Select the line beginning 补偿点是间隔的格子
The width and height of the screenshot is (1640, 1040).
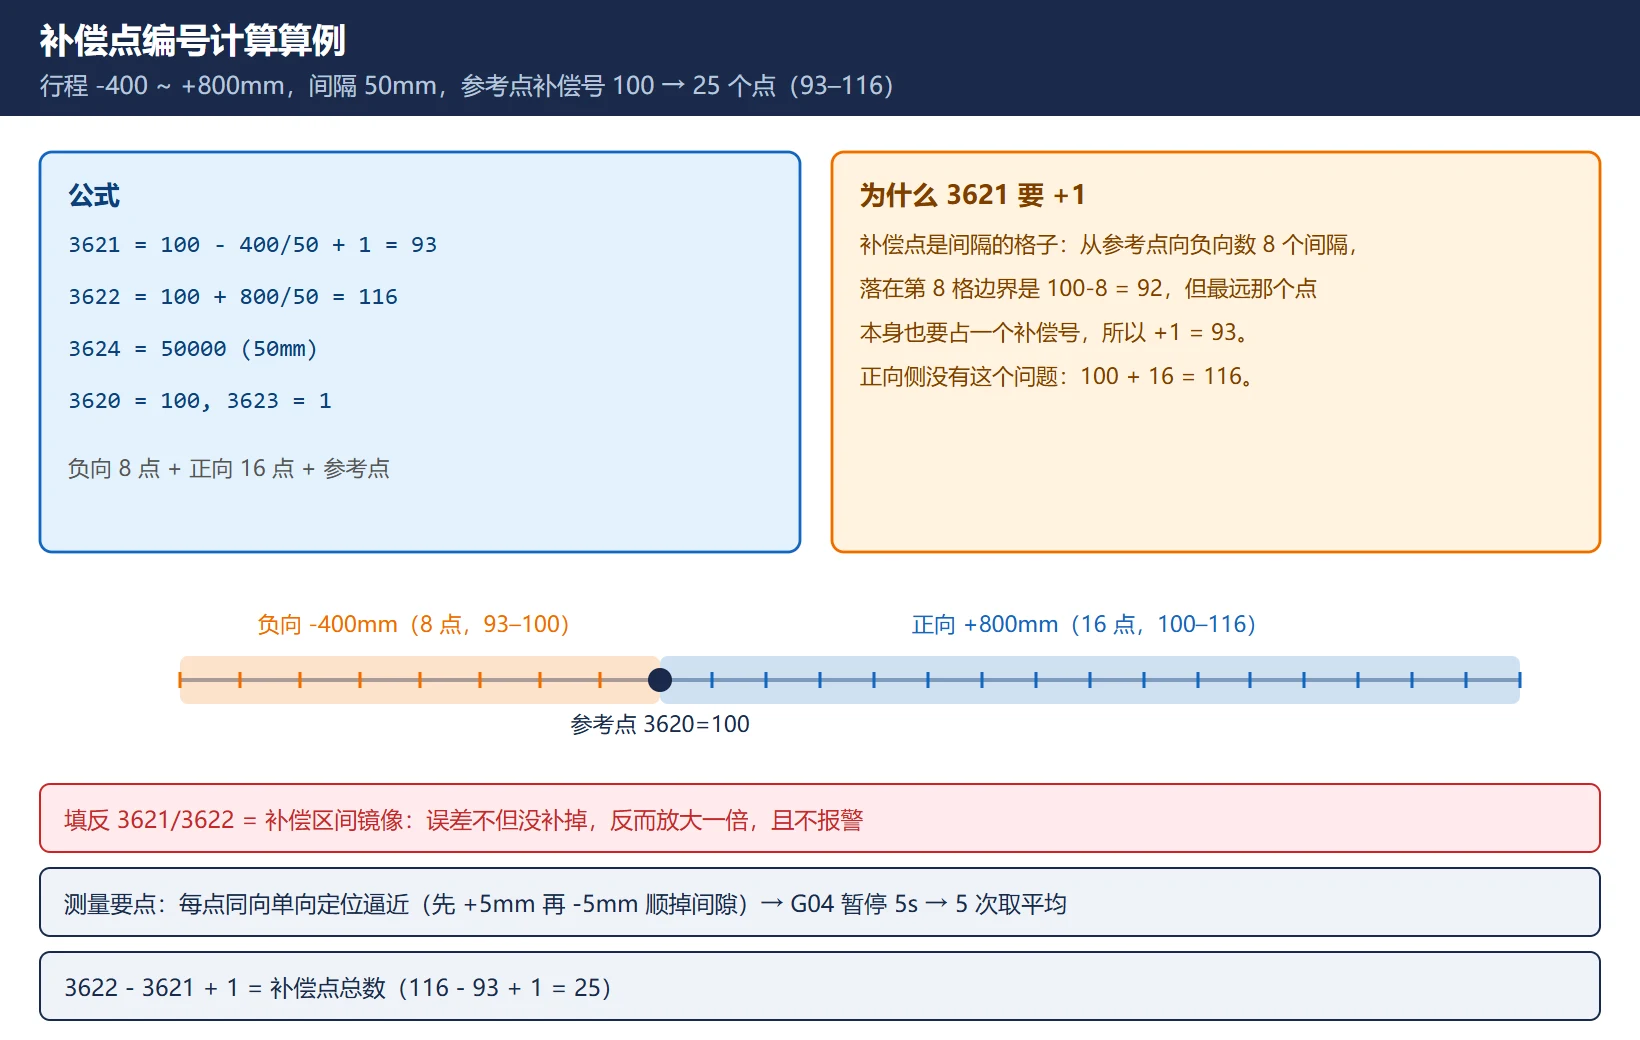pyautogui.click(x=1109, y=245)
